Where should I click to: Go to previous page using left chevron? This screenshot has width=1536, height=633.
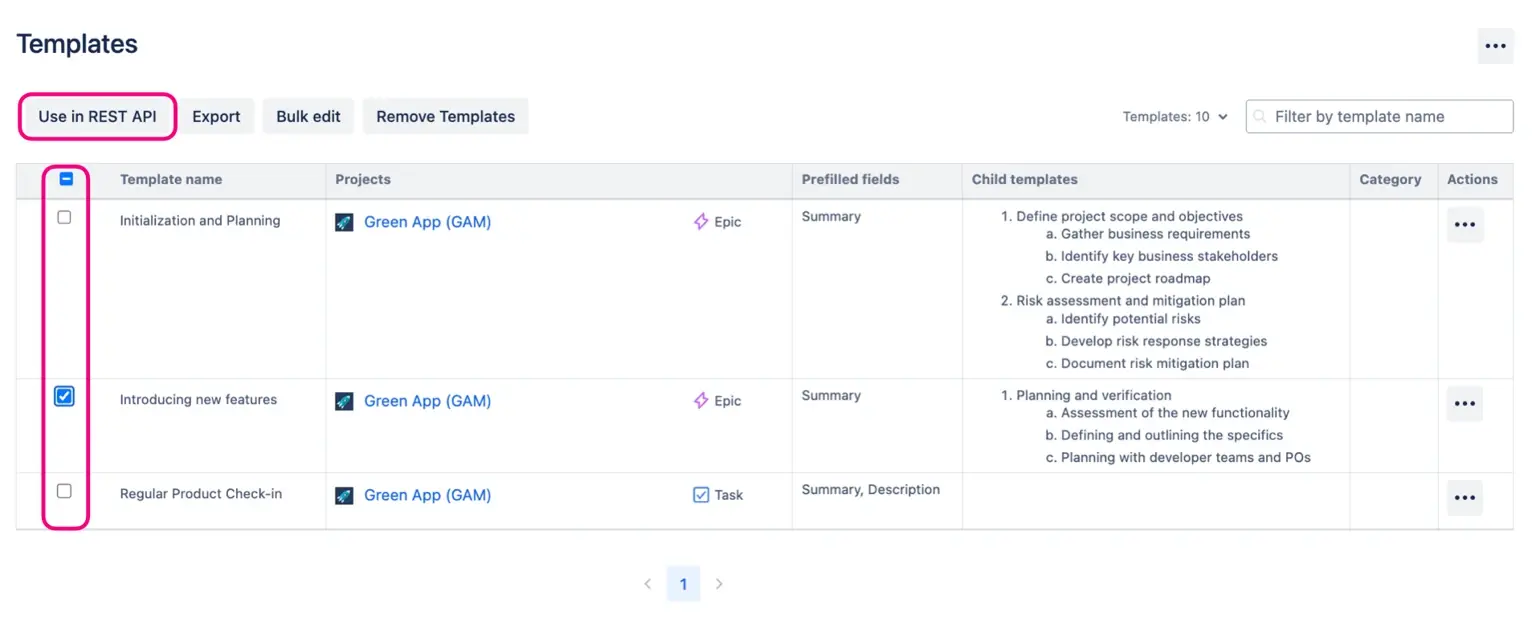click(x=647, y=584)
